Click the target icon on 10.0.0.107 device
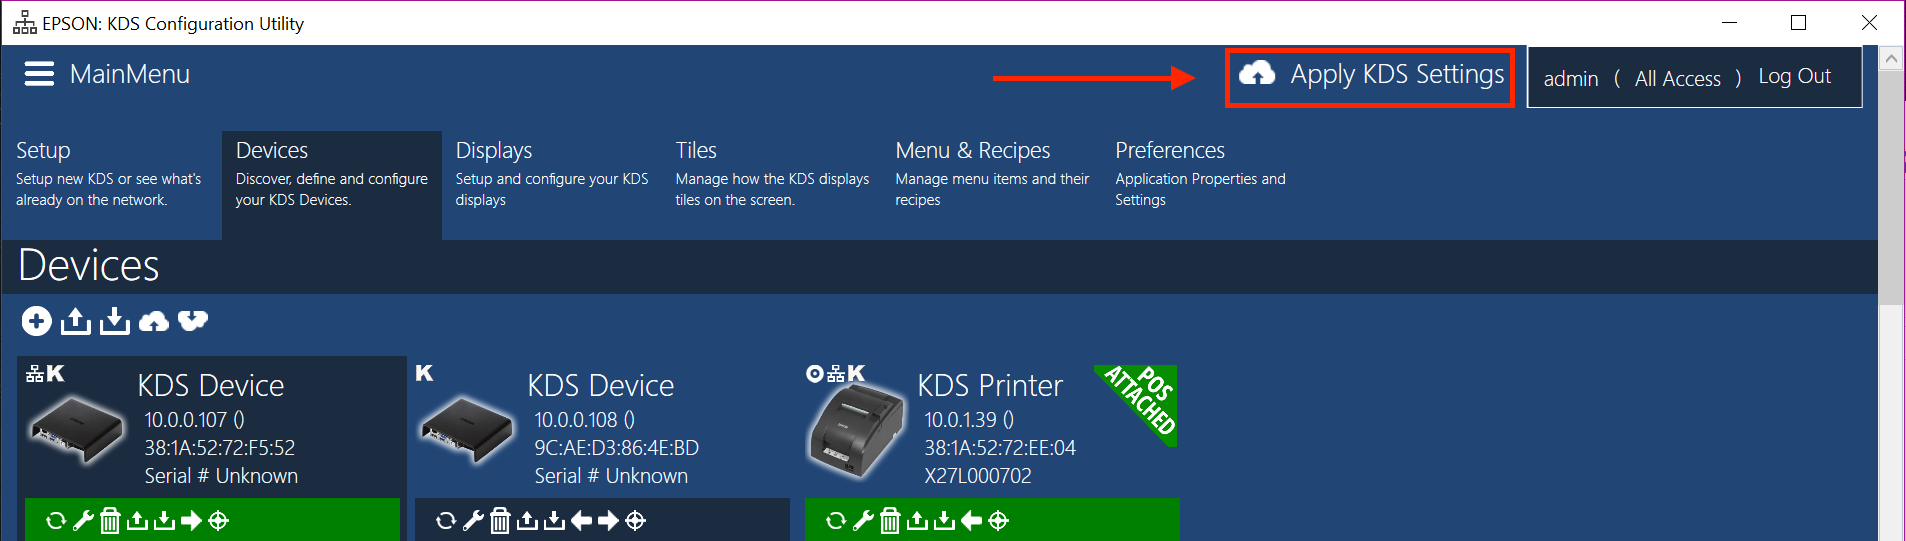Screen dimensions: 1906x541 [219, 521]
